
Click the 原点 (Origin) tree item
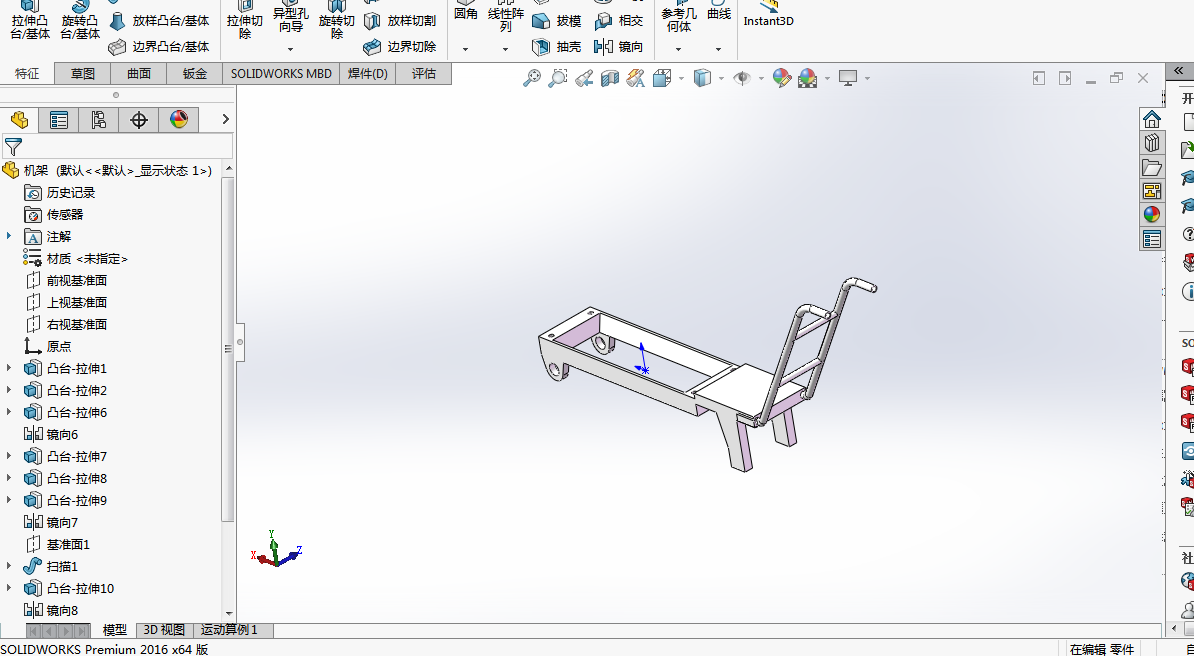click(47, 346)
